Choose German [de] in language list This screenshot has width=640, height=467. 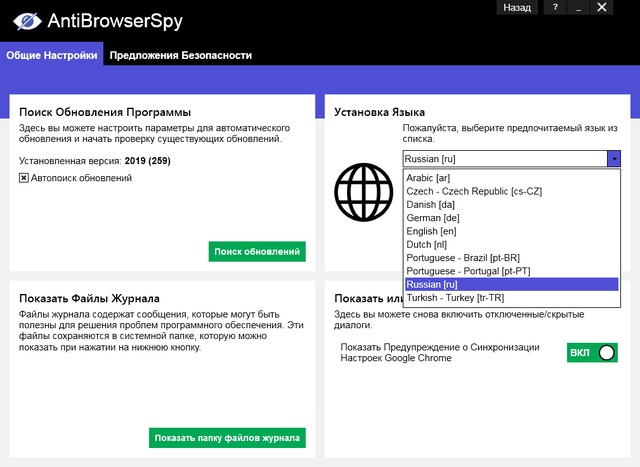[431, 217]
